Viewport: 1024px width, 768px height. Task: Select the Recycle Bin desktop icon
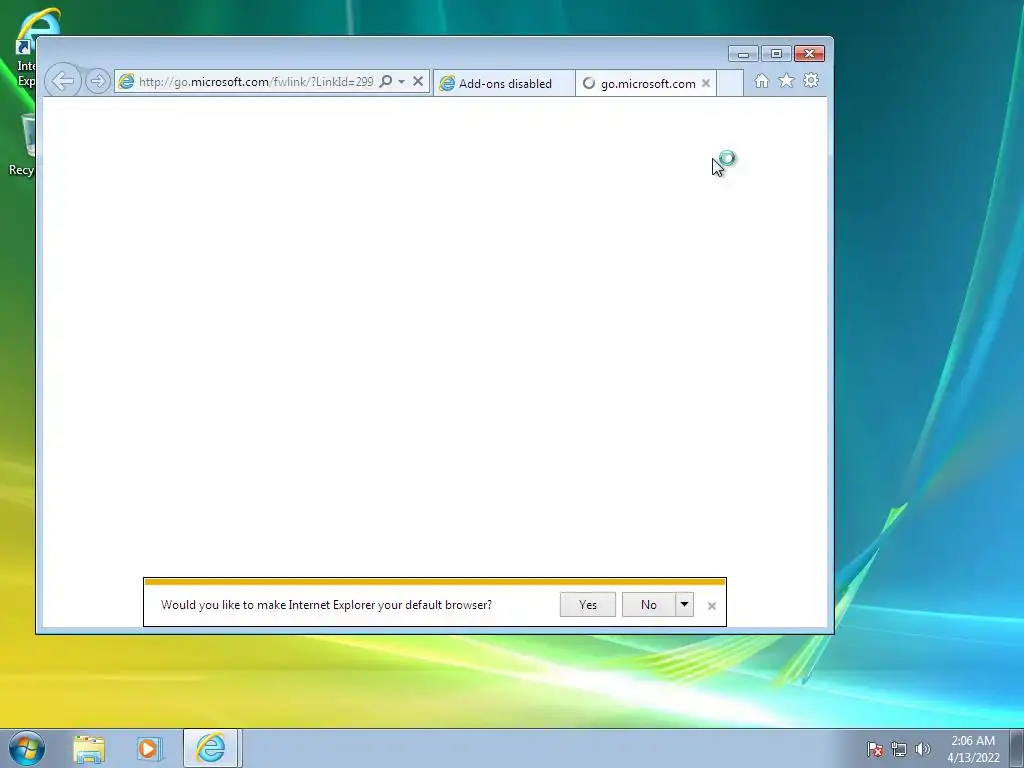(x=21, y=145)
